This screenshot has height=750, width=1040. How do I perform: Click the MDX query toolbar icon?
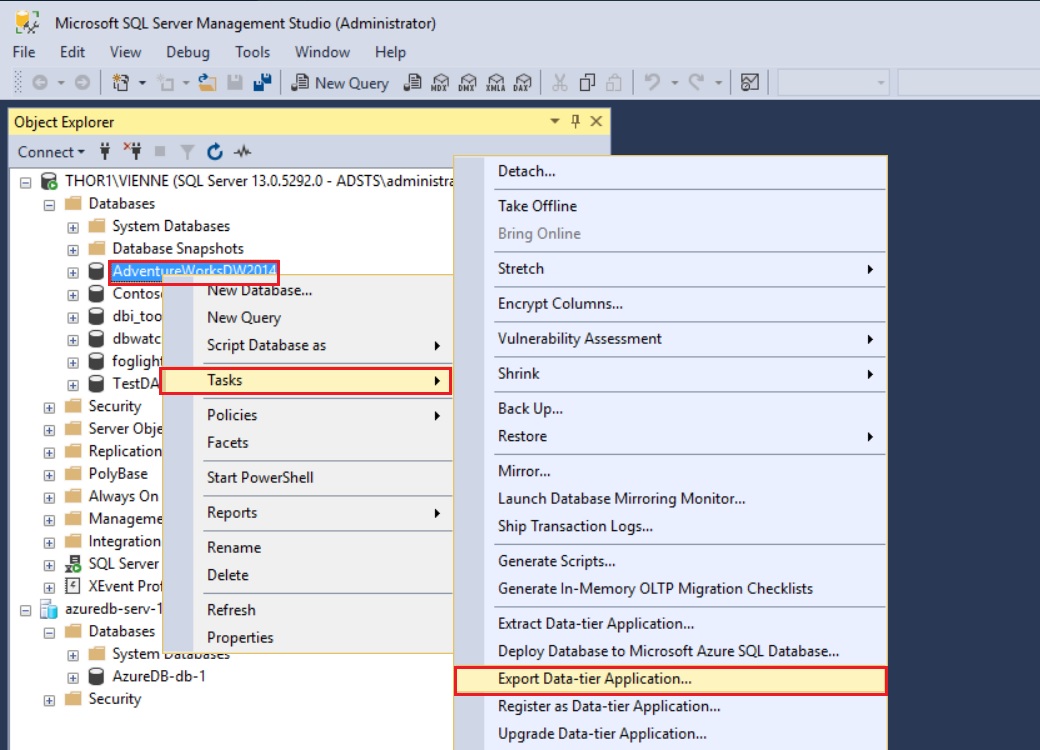click(x=440, y=83)
